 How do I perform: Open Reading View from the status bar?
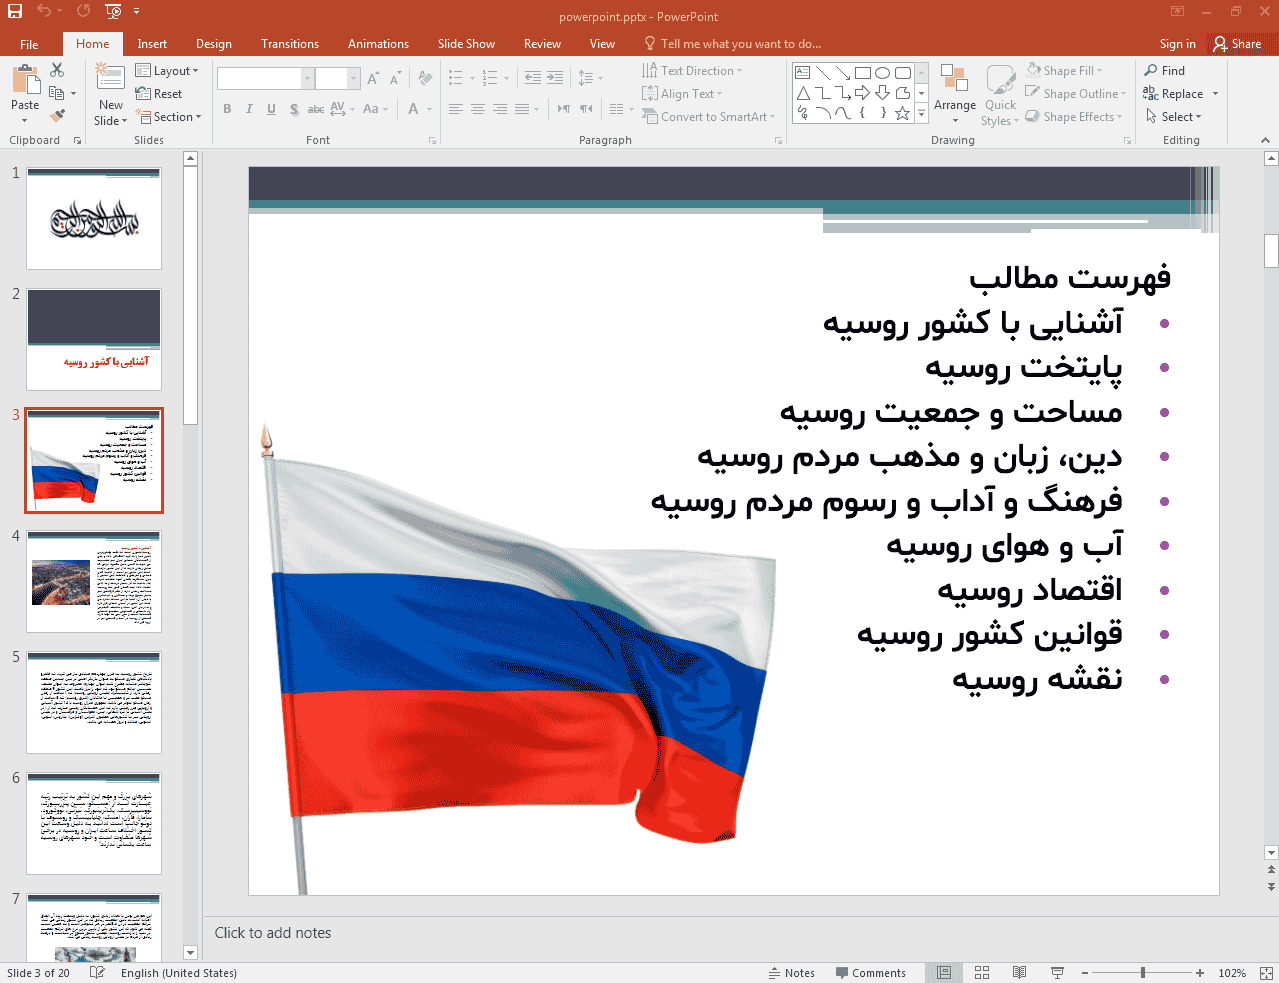pyautogui.click(x=1019, y=973)
